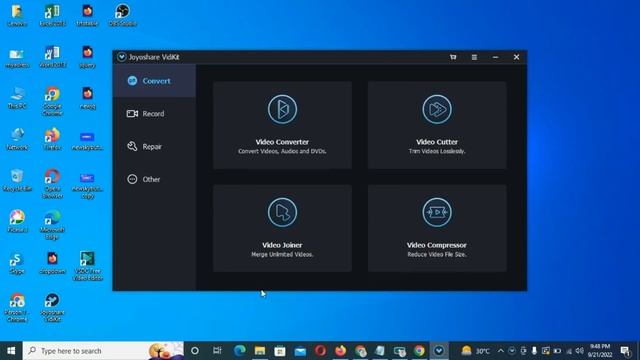Switch to the Joyoshare VidKit taskbar button

pyautogui.click(x=439, y=351)
